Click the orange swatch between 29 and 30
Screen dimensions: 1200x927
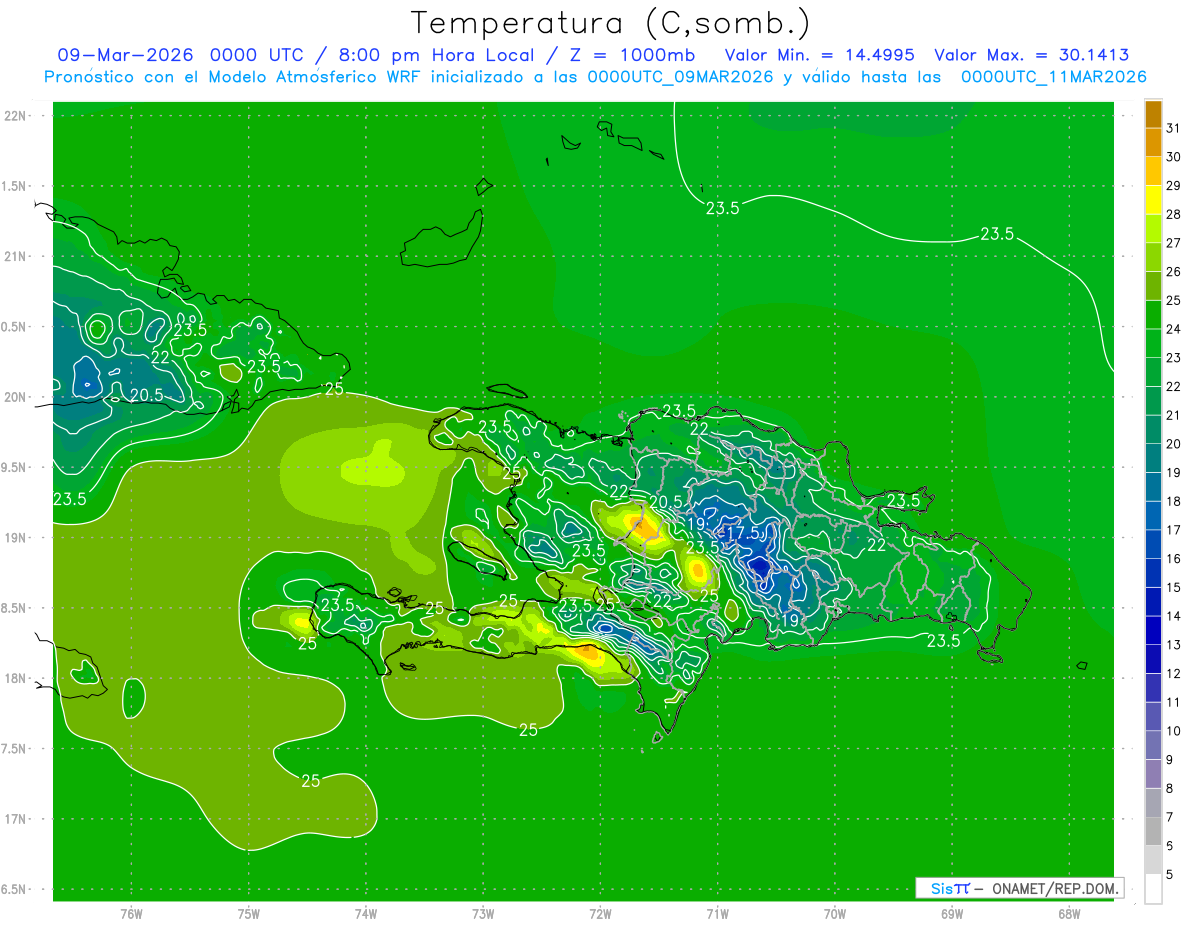click(1153, 171)
